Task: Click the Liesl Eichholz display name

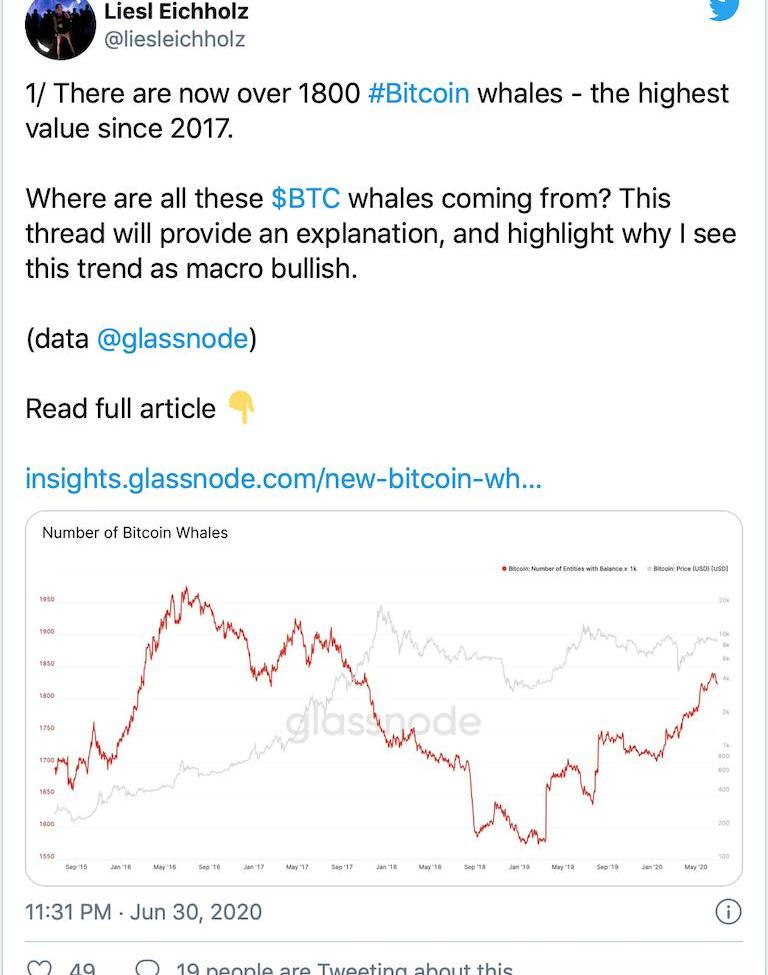Action: 176,12
